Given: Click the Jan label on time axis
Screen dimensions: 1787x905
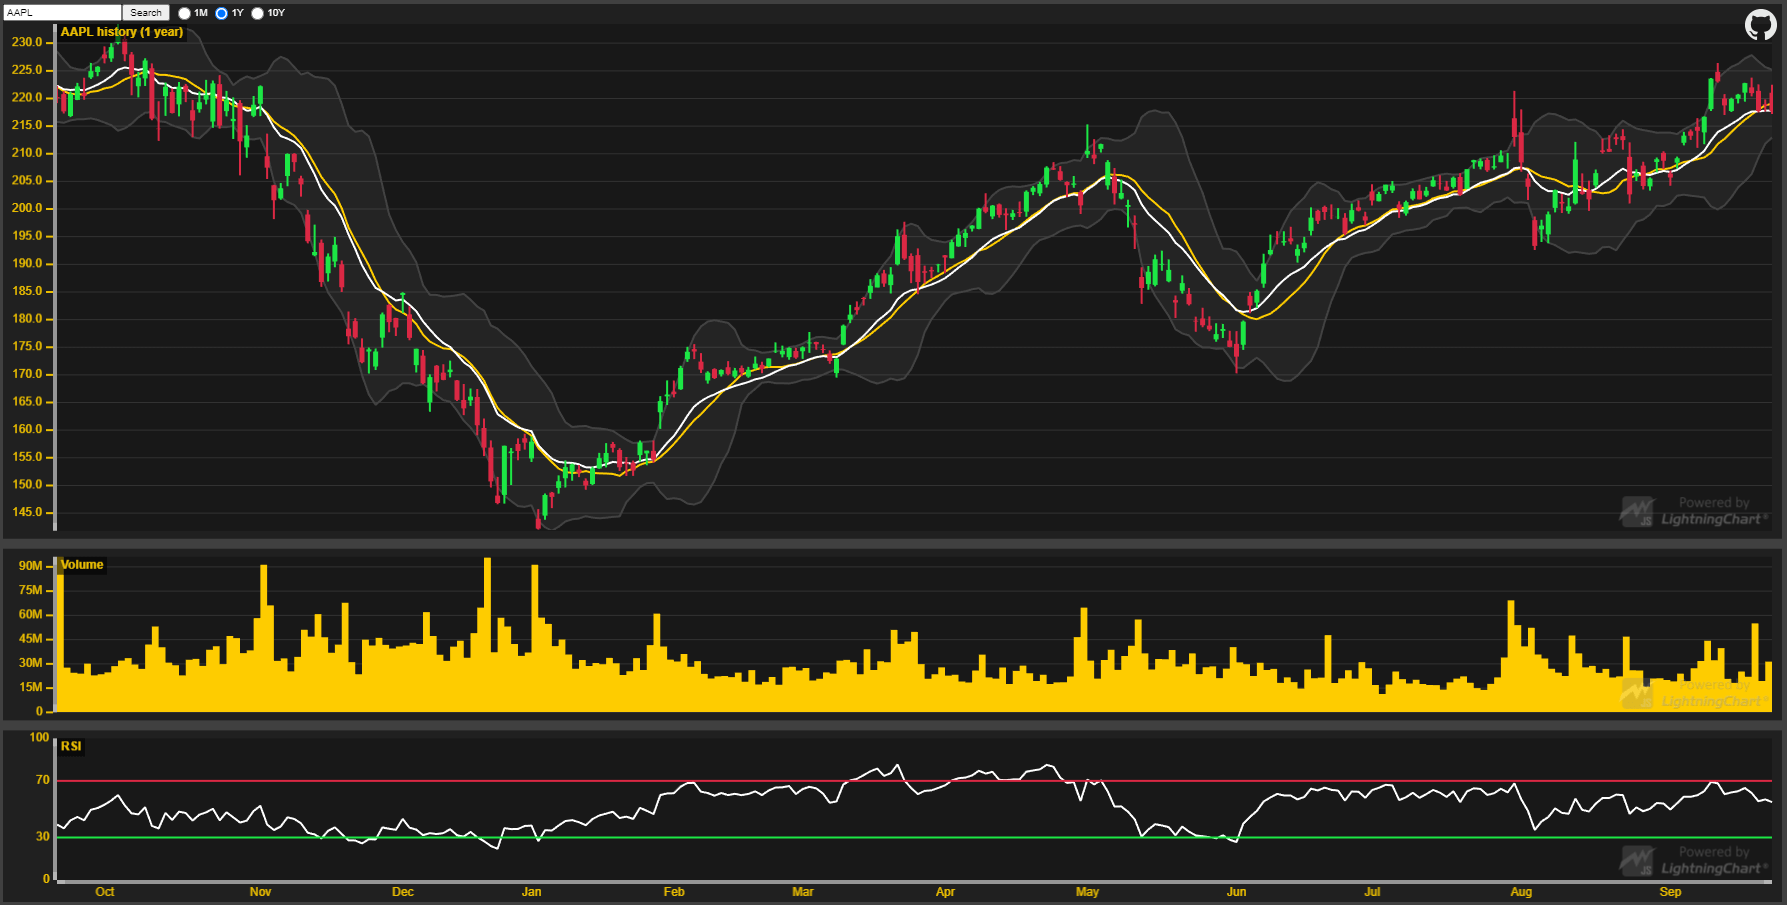Looking at the screenshot, I should pos(532,892).
